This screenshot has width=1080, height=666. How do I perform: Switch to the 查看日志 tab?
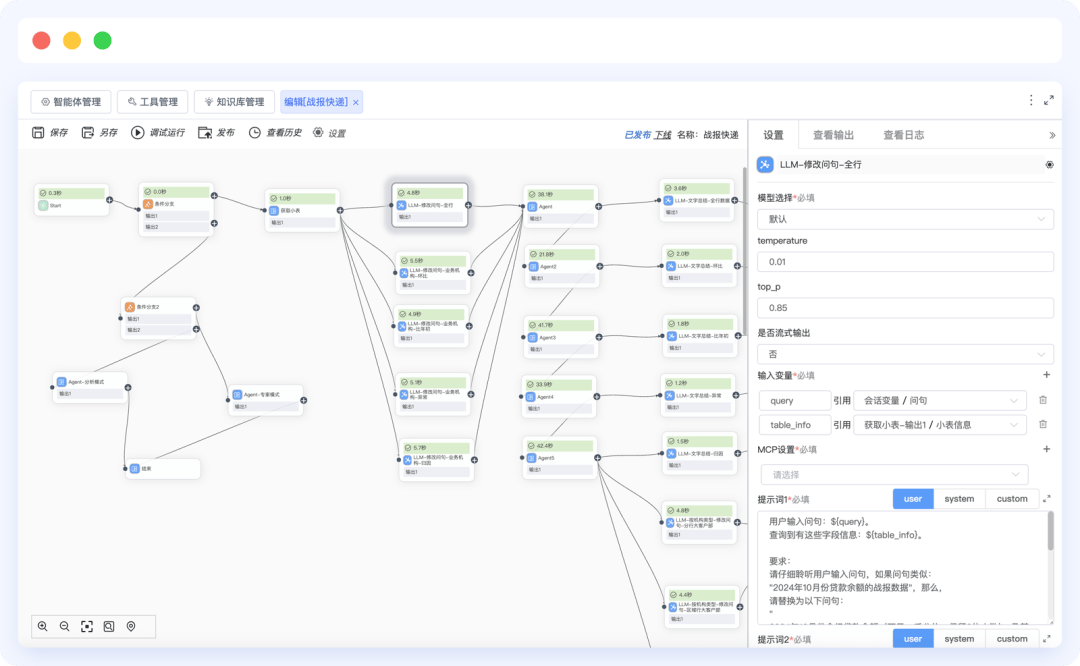pos(903,135)
